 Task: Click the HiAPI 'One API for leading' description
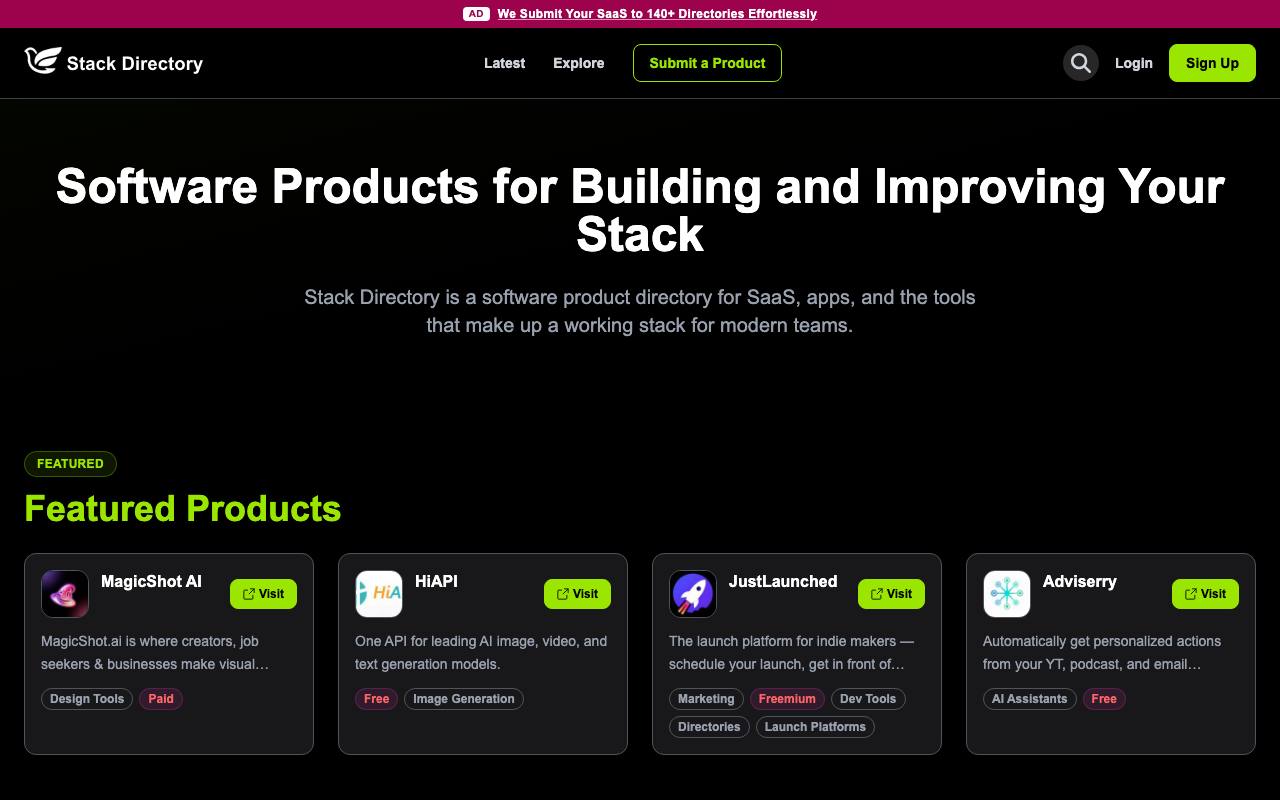[481, 652]
